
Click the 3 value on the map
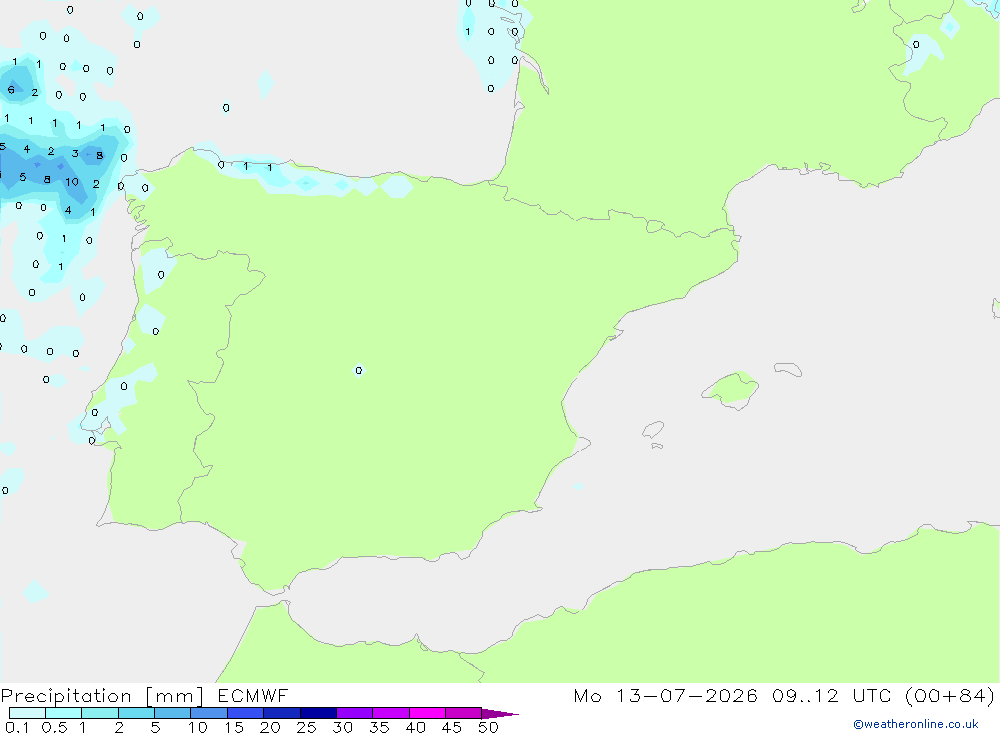(x=75, y=154)
